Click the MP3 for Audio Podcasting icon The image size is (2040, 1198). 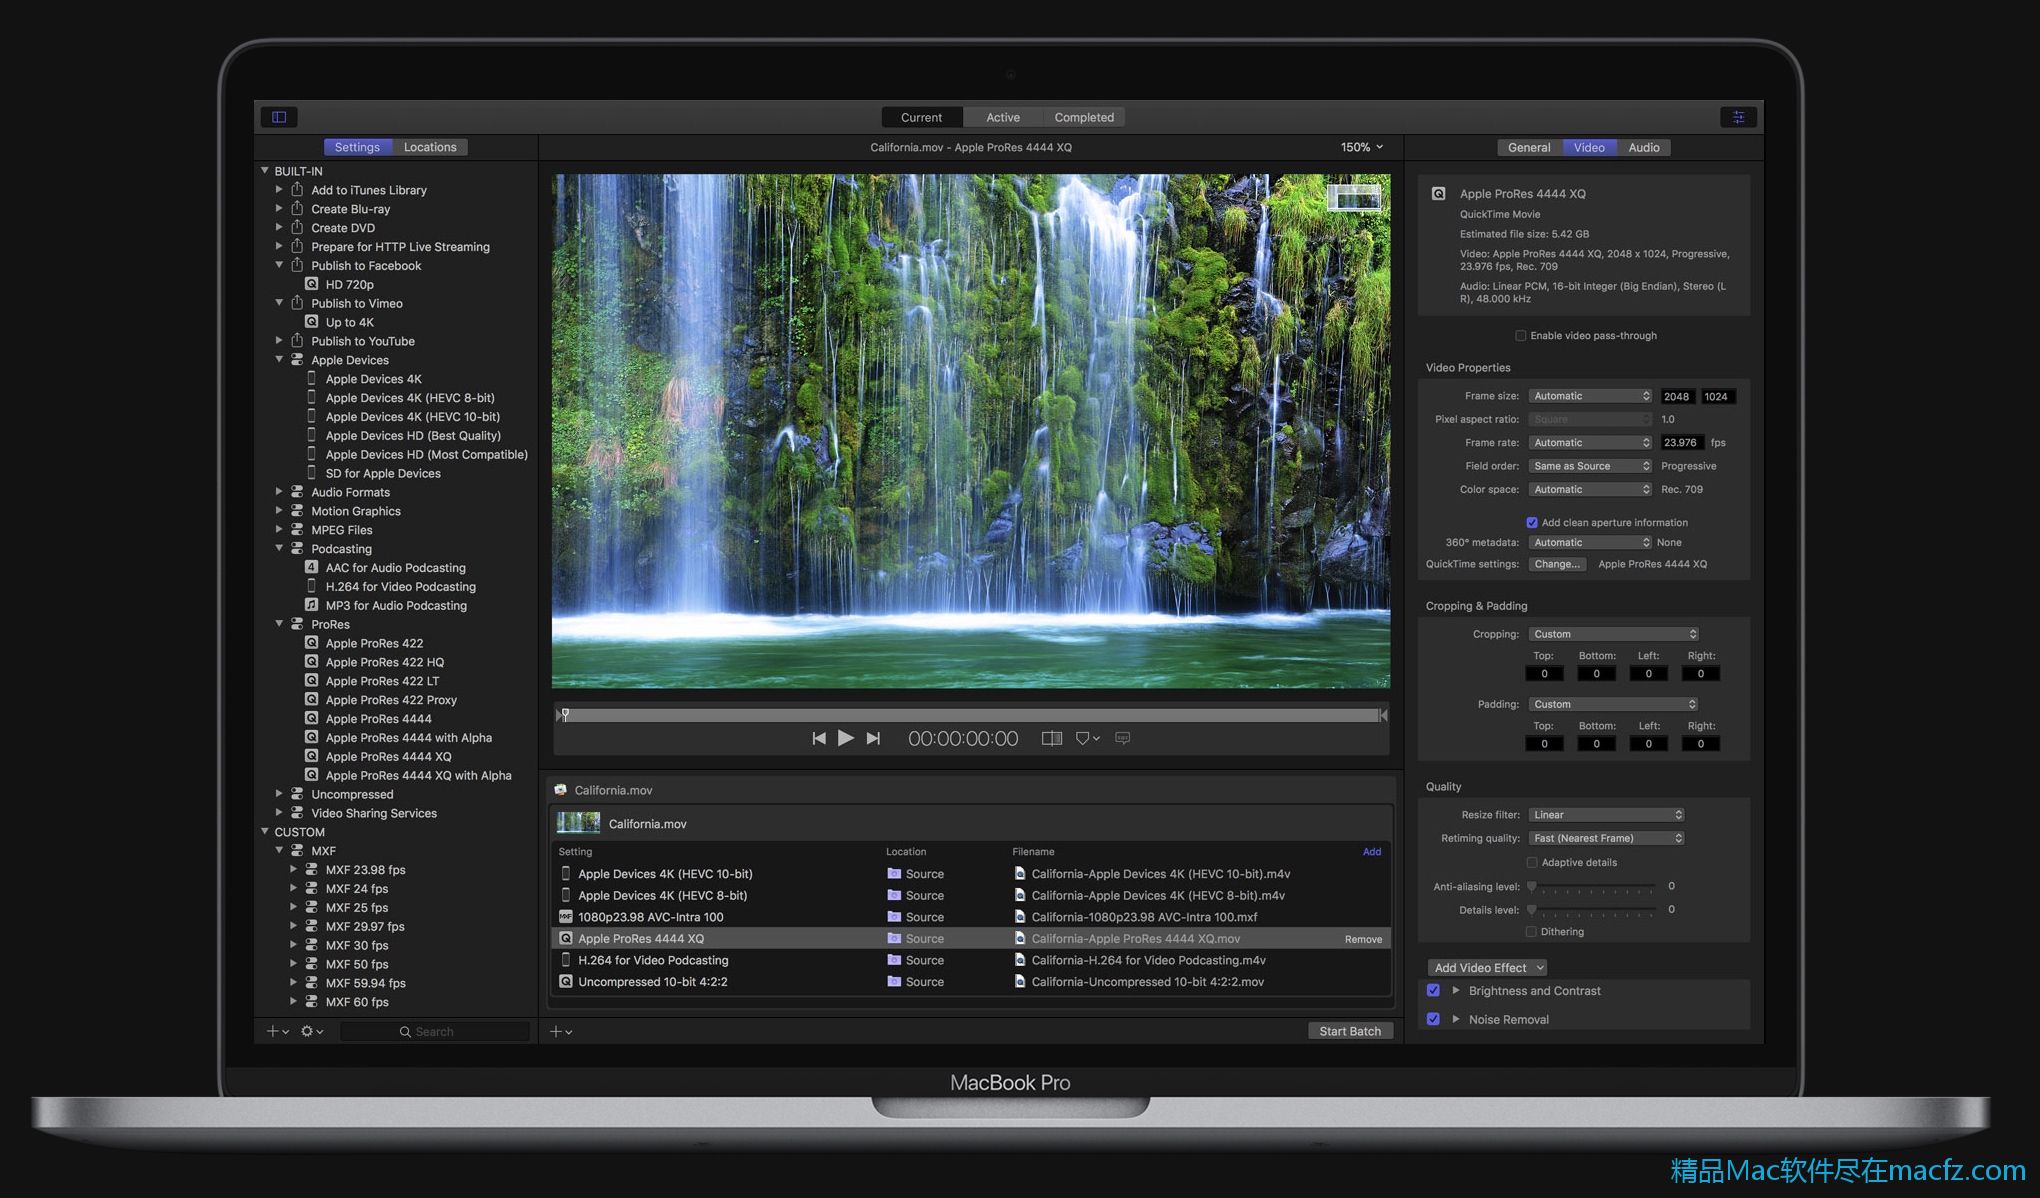click(312, 605)
